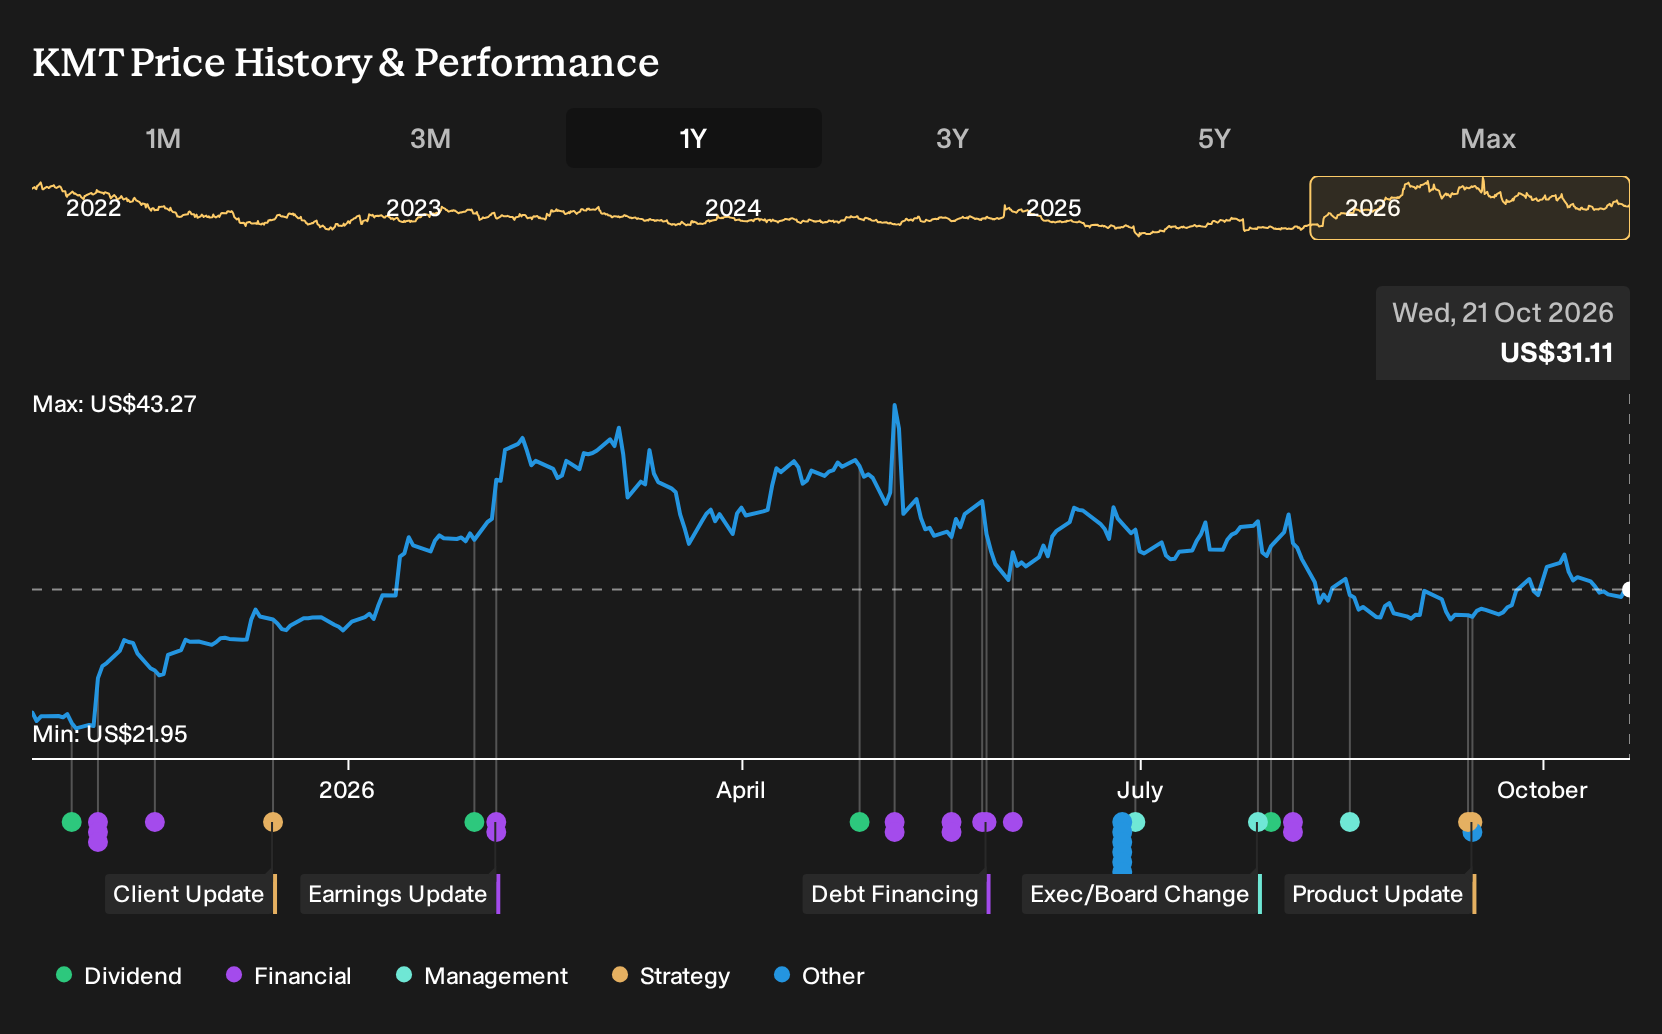Click the stacked blue Other markers below July
The height and width of the screenshot is (1034, 1662).
point(1122,842)
